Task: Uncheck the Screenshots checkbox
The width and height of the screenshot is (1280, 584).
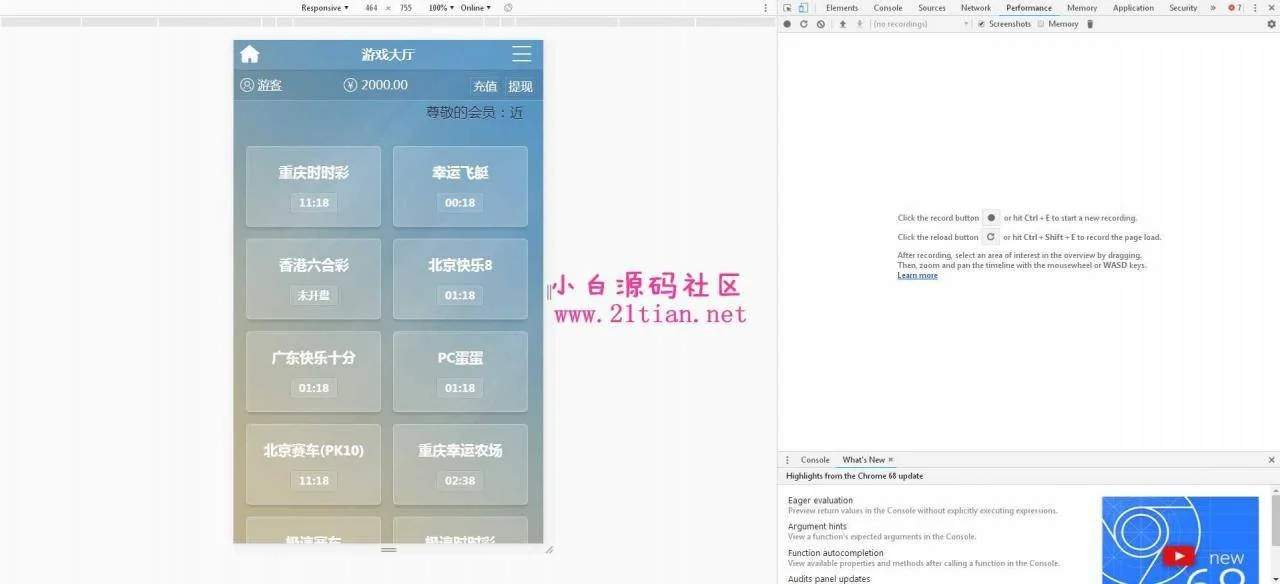Action: point(981,24)
